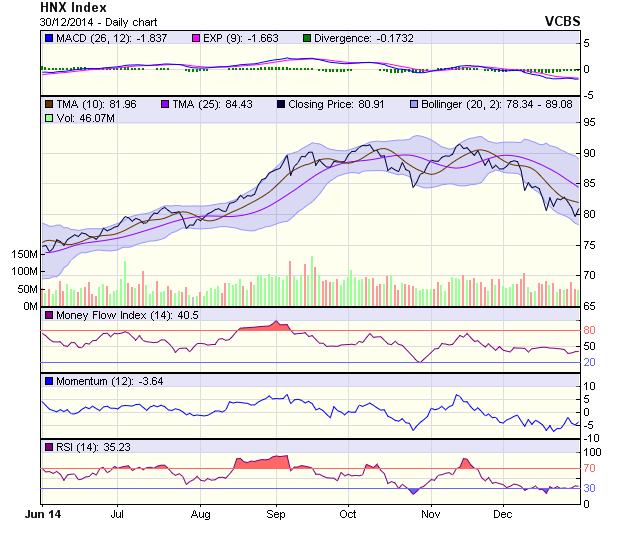Screen dimensions: 620x535
Task: Select the Dec label on time axis
Action: [x=503, y=514]
